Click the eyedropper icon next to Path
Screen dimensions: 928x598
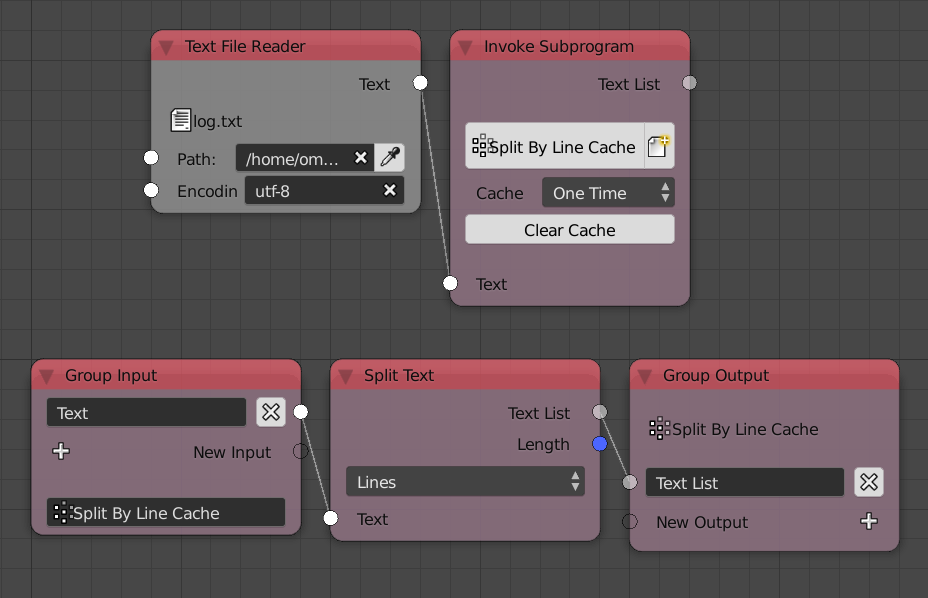(390, 157)
